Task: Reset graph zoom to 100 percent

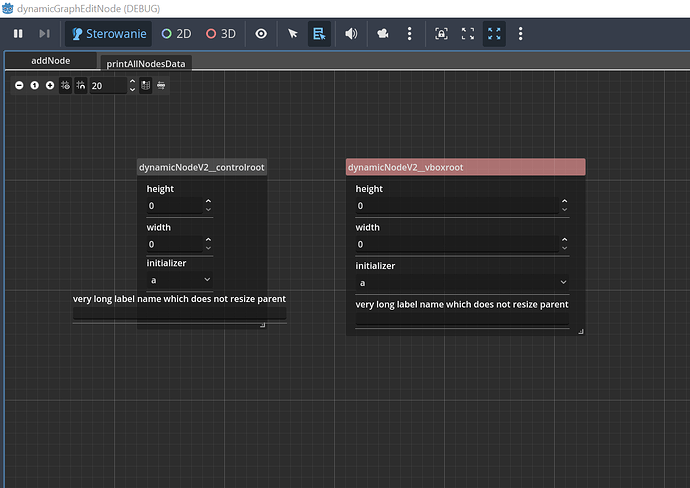Action: point(34,86)
